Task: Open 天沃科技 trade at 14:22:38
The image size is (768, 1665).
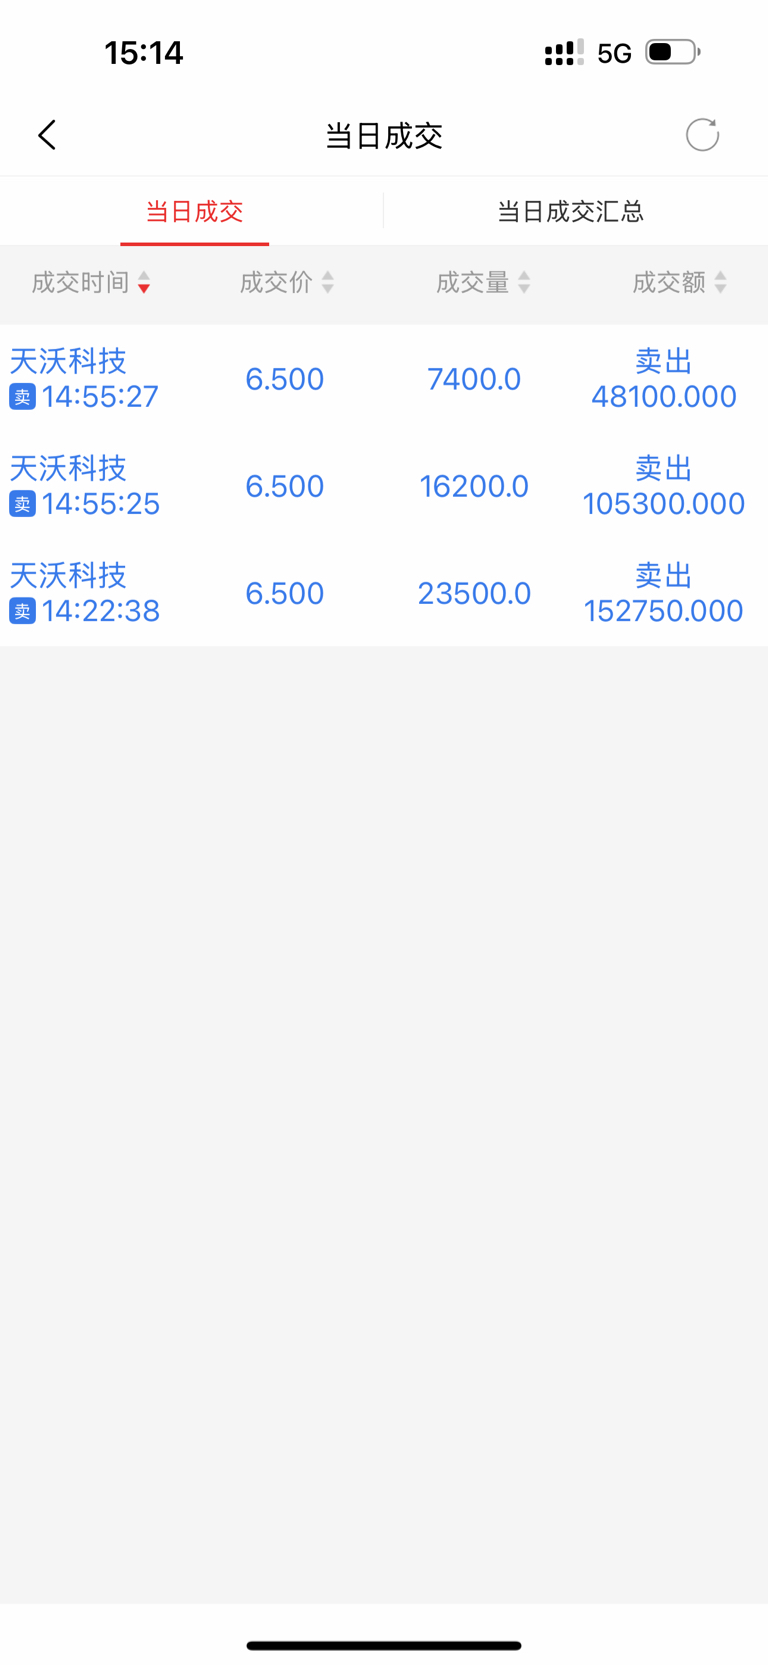Action: (384, 593)
